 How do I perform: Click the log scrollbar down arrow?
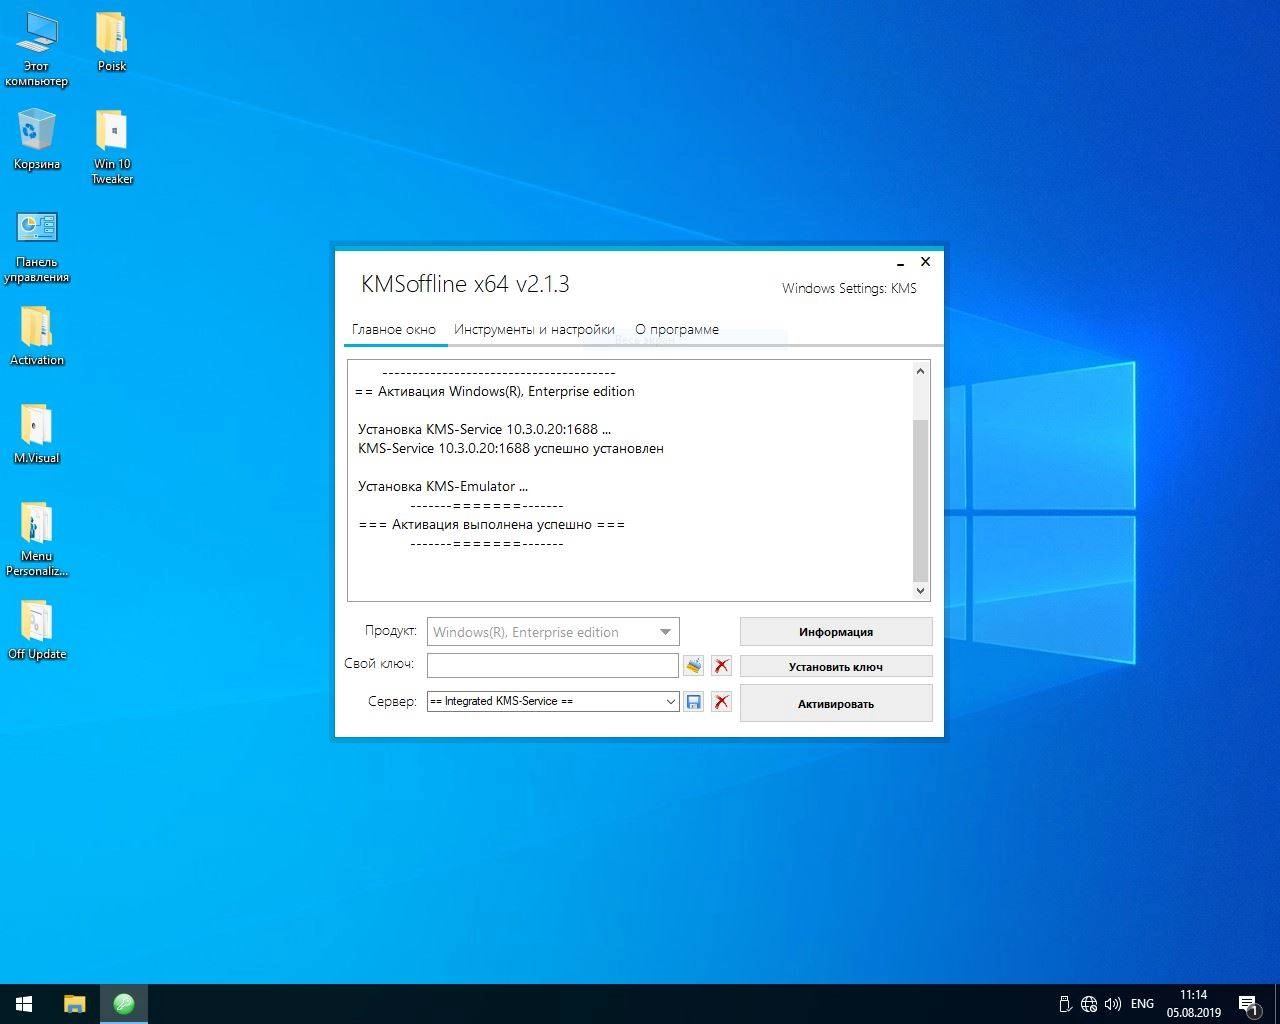pos(921,591)
